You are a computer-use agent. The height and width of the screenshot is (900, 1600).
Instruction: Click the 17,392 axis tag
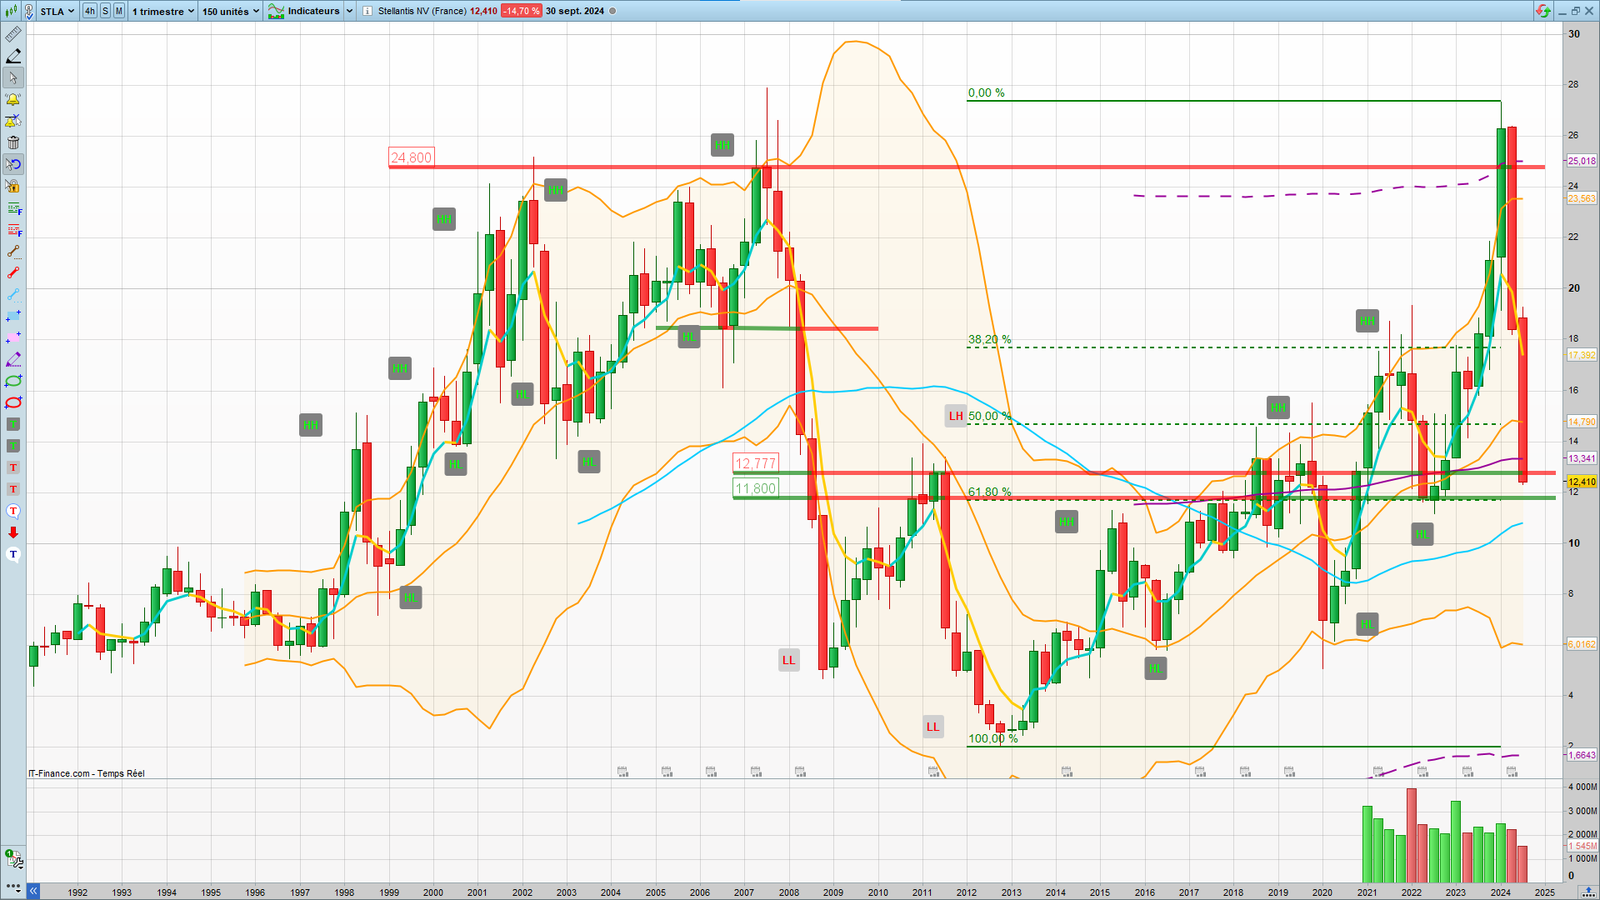coord(1582,355)
